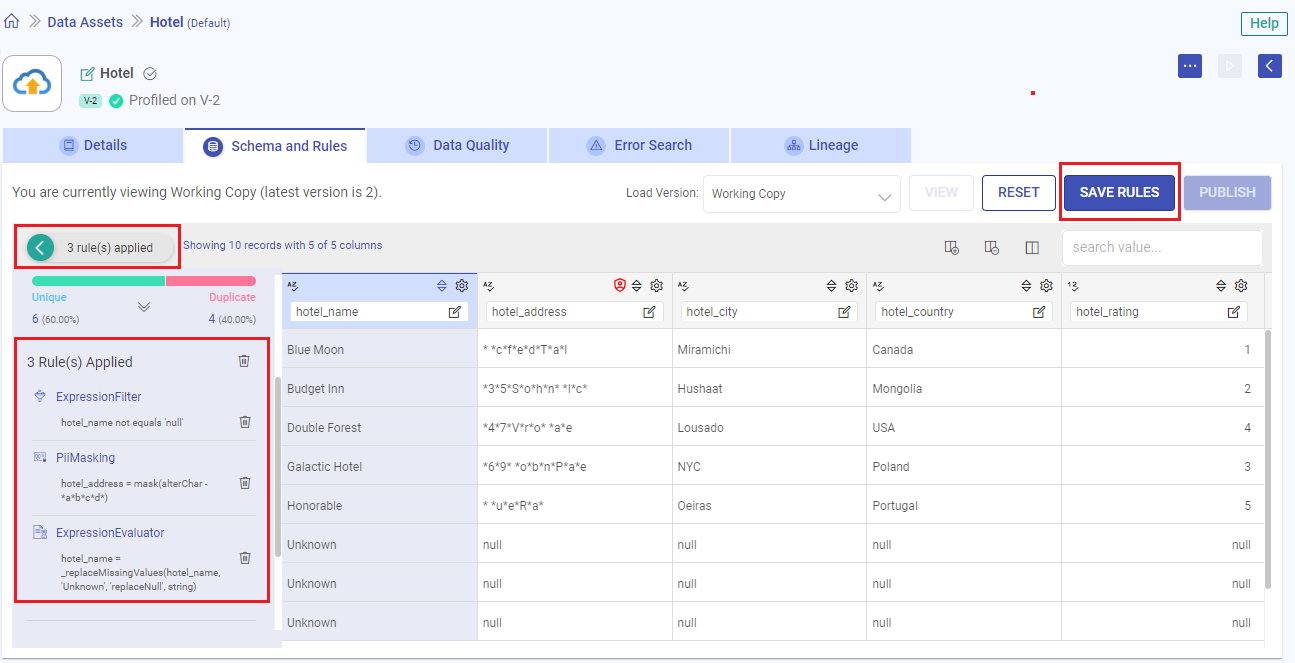1295x663 pixels.
Task: Click the SAVE RULES button
Action: tap(1119, 192)
